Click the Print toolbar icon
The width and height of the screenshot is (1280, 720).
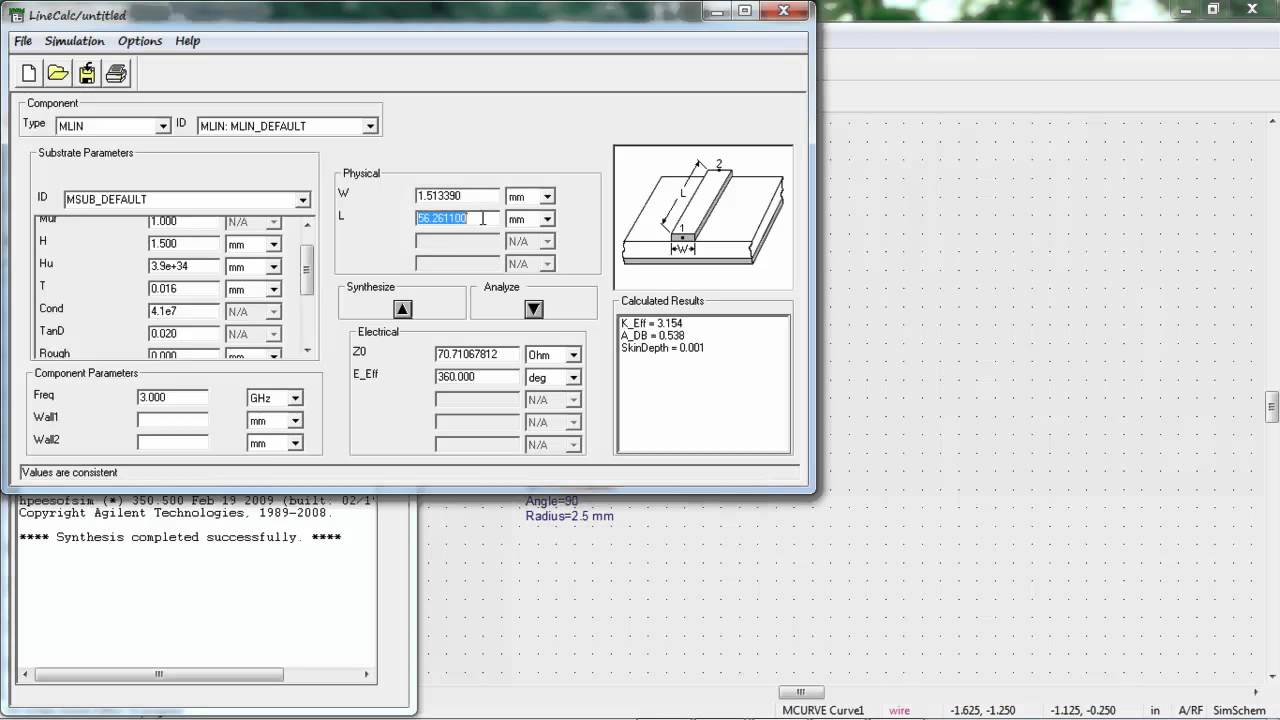[x=116, y=73]
